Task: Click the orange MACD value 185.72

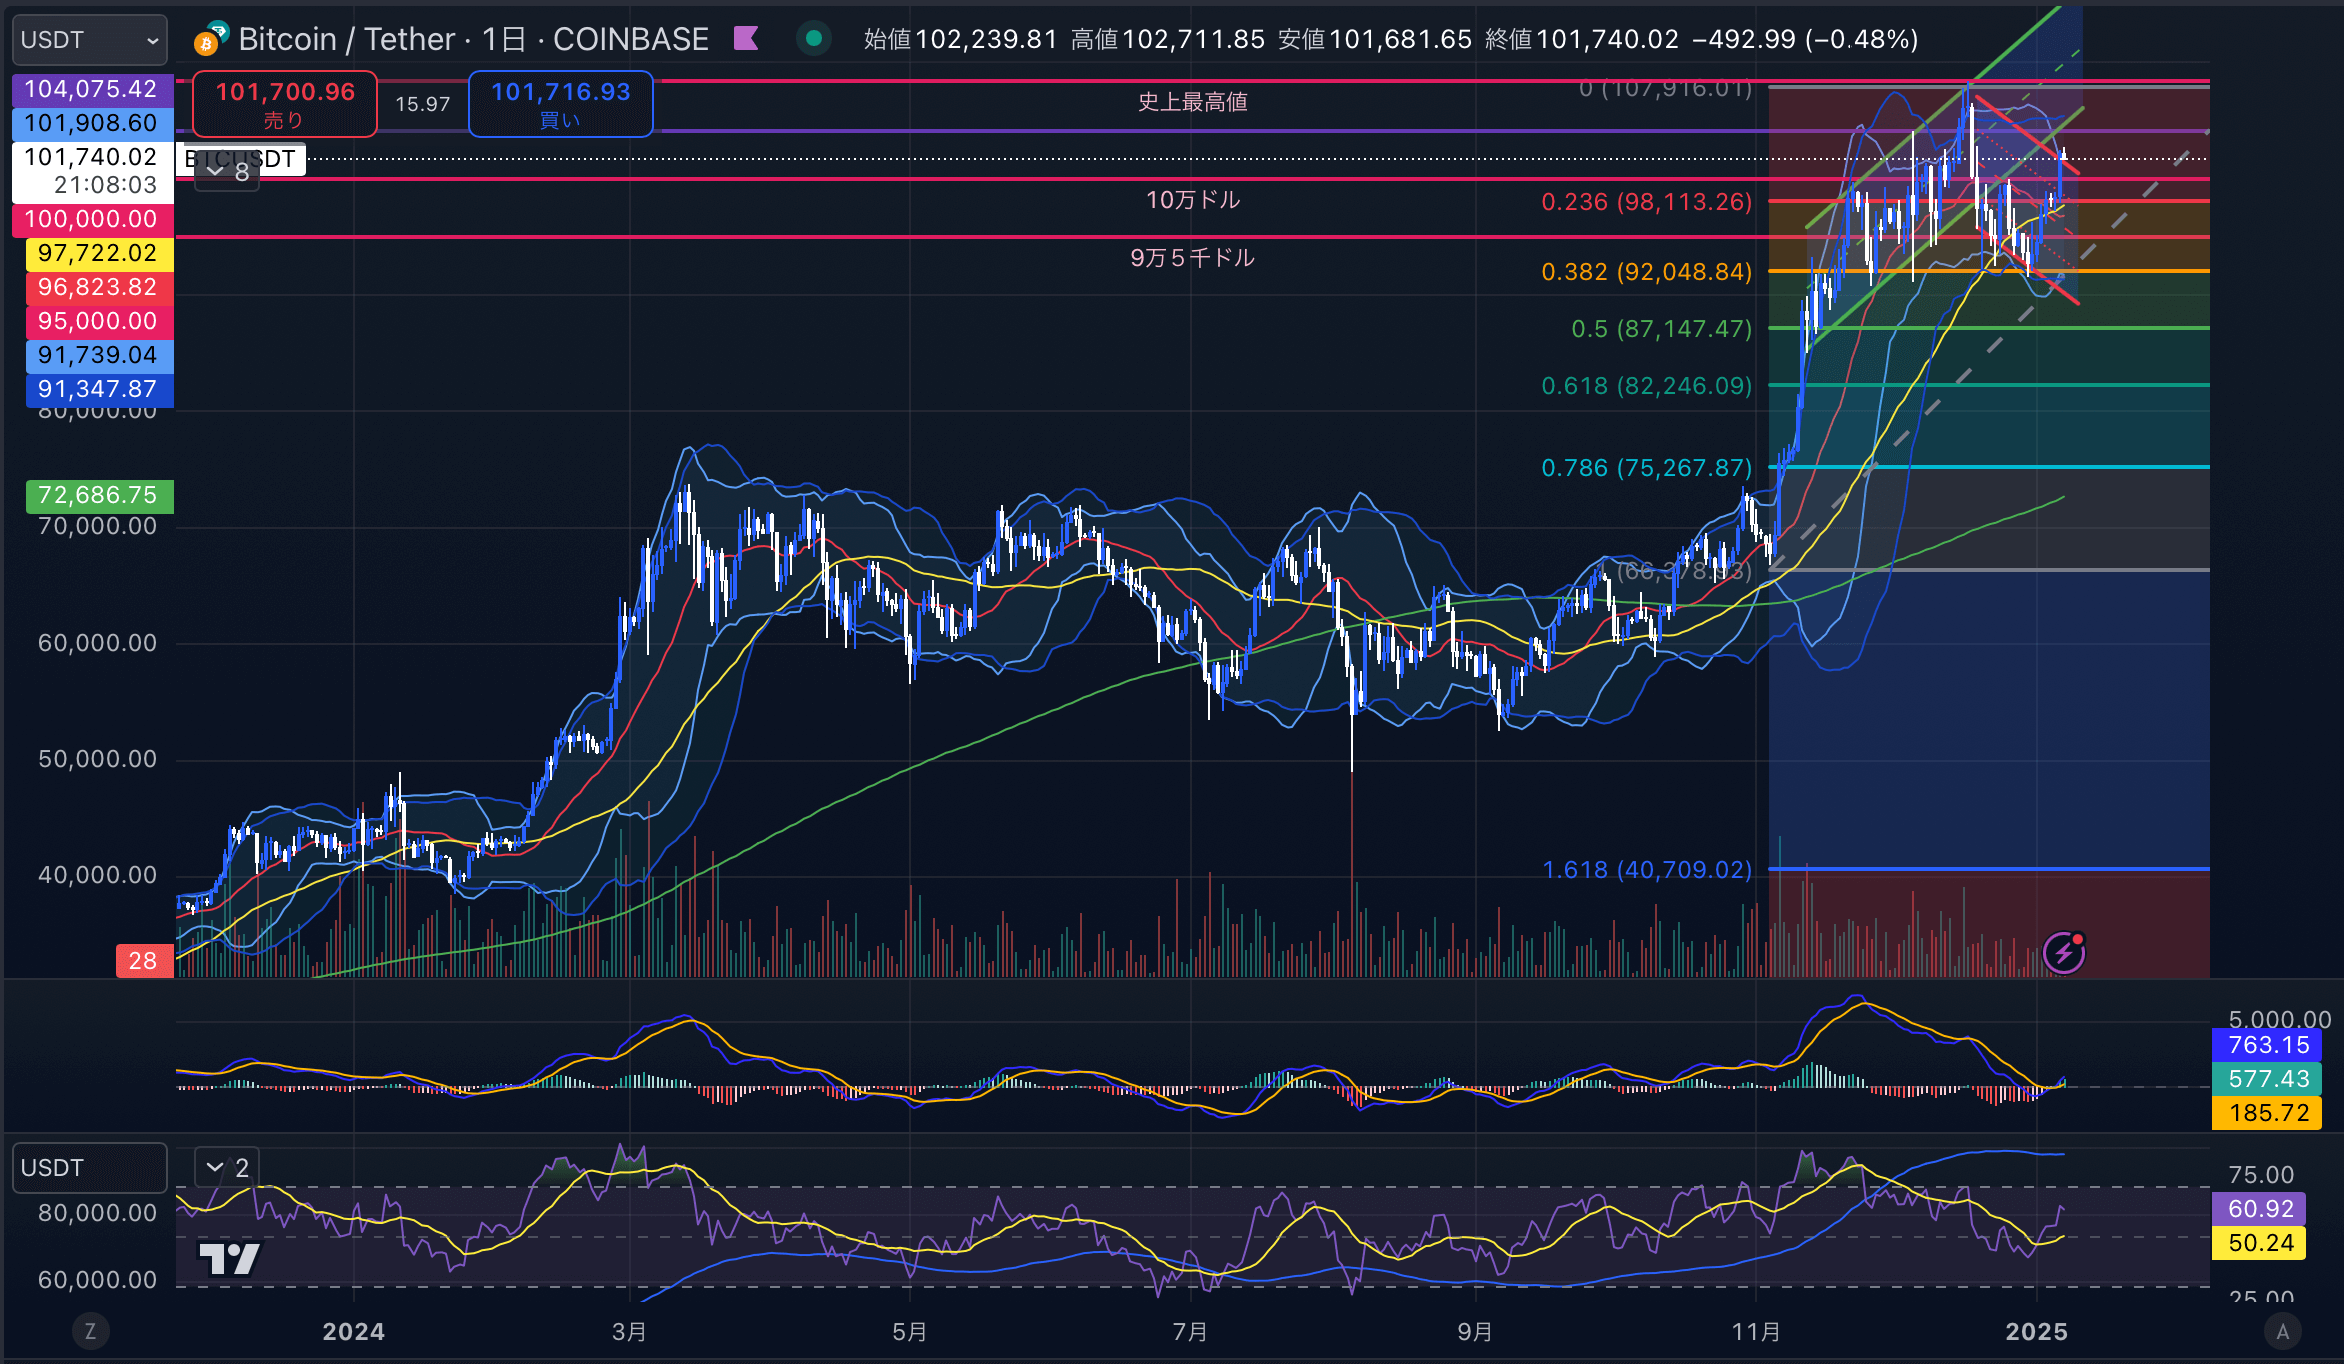Action: click(2269, 1113)
